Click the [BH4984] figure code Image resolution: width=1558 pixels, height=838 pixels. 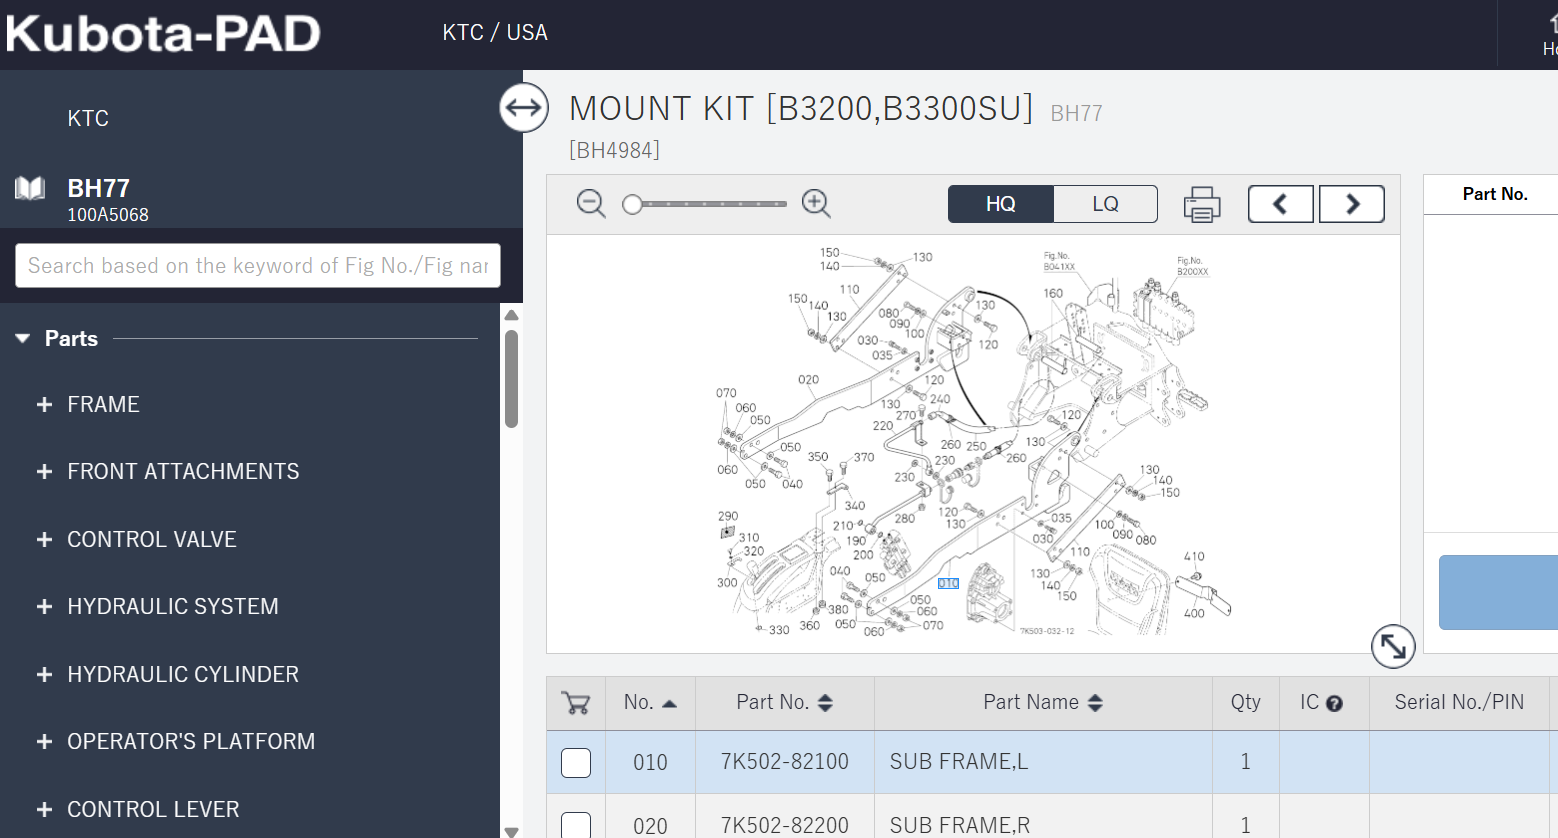(614, 150)
